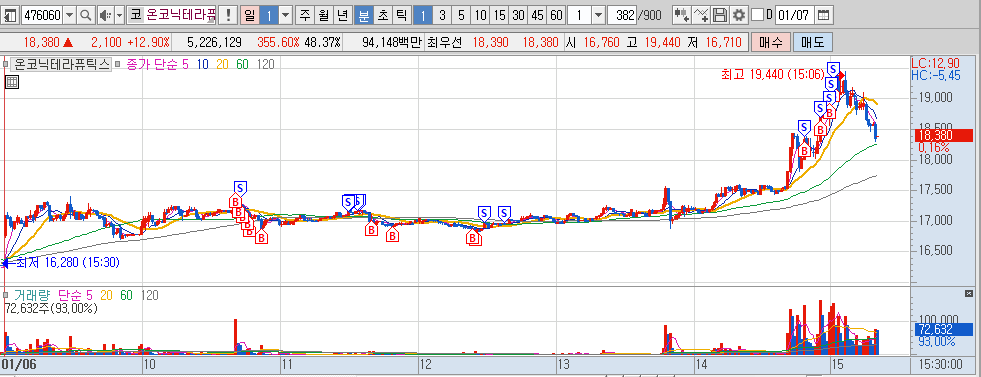This screenshot has width=981, height=377.
Task: Select the 15 minute interval tab
Action: 499,14
